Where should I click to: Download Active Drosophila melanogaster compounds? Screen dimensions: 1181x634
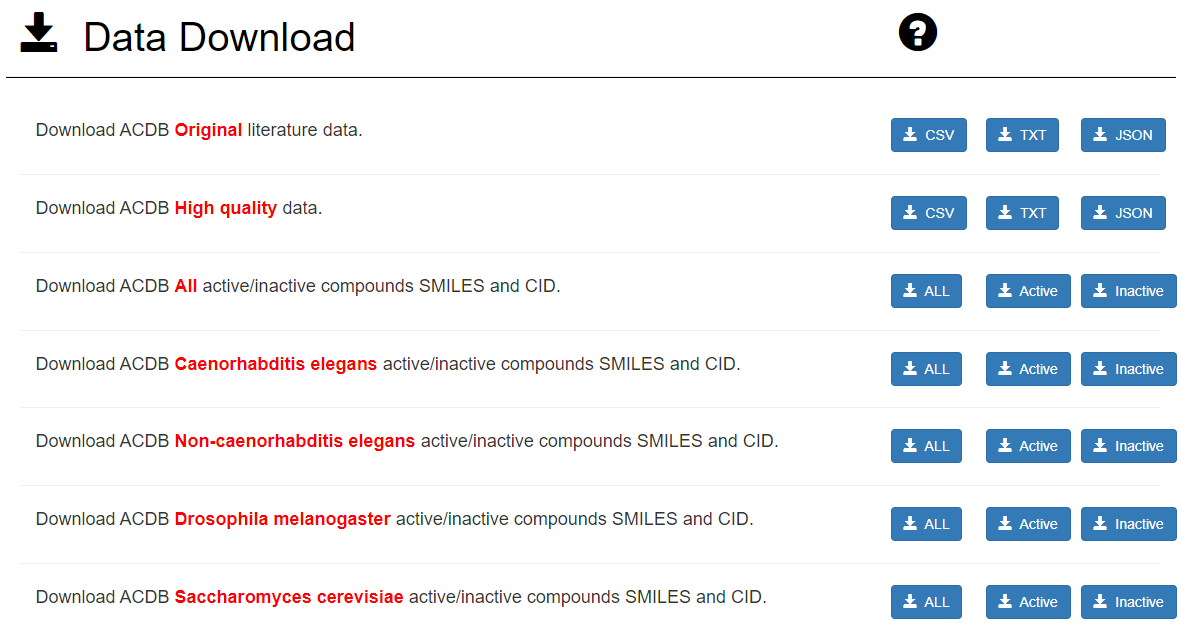1027,524
